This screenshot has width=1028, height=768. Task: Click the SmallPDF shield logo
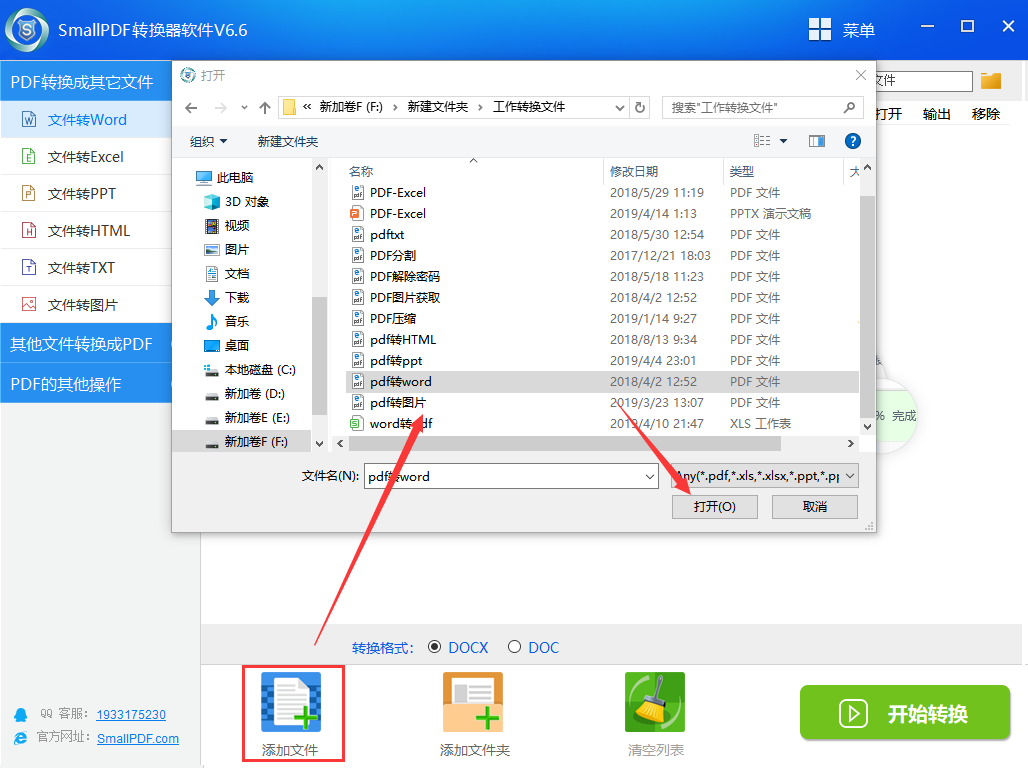click(27, 30)
